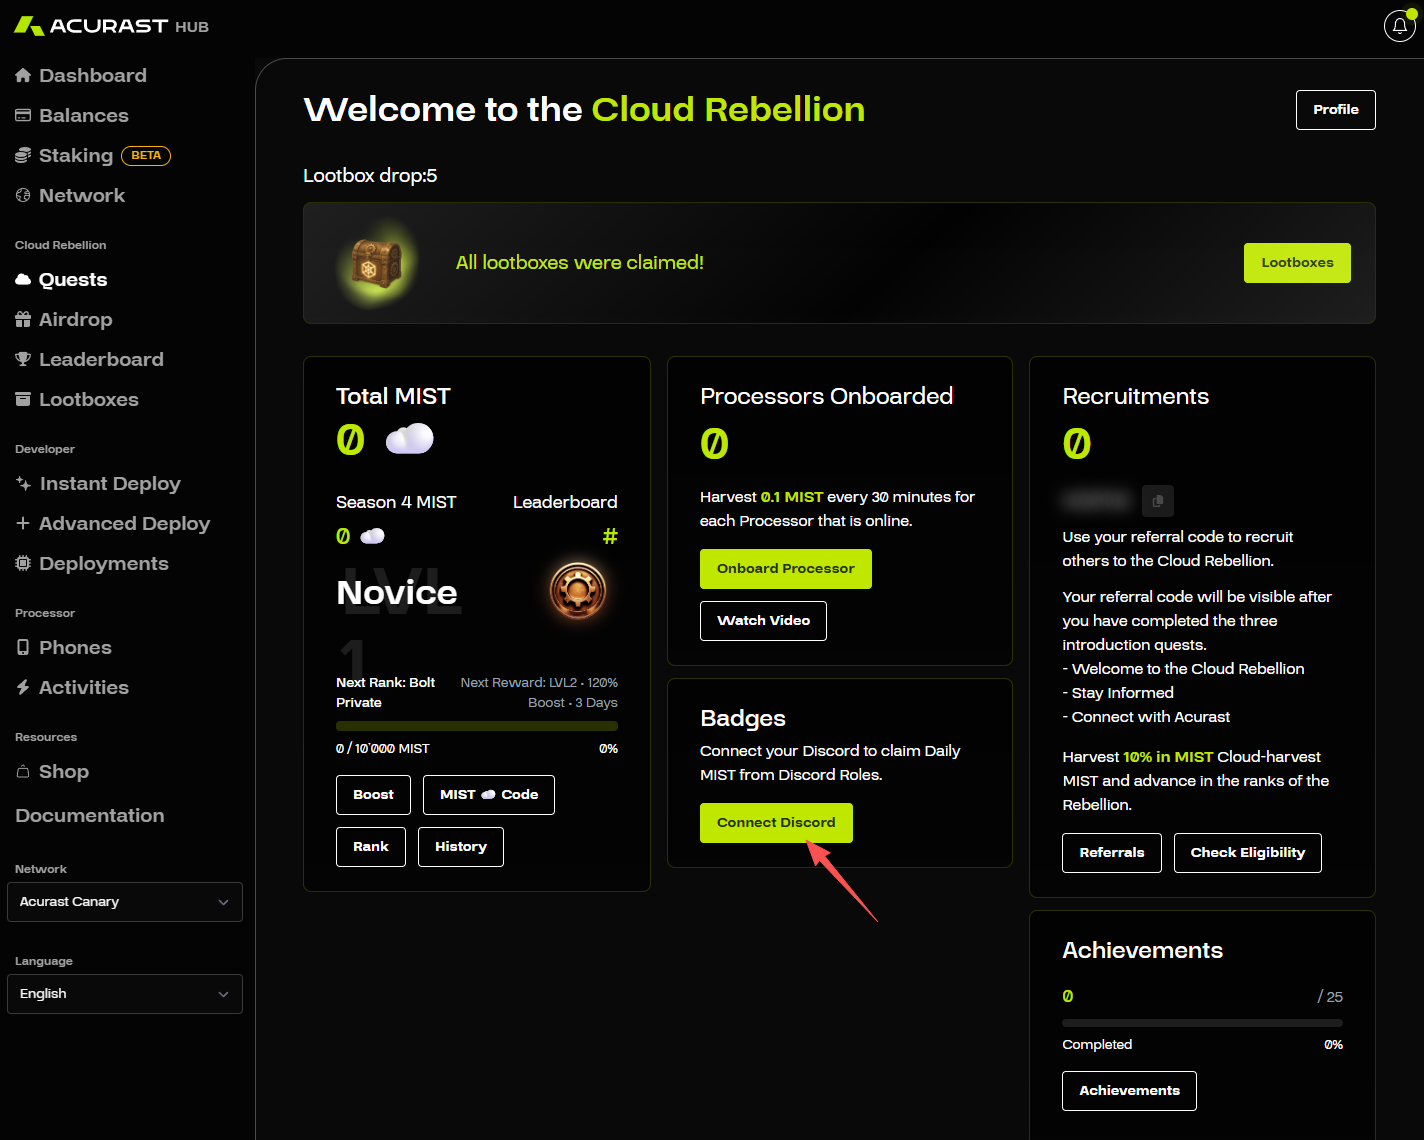Viewport: 1424px width, 1140px height.
Task: Open Staking in the sidebar
Action: 76,156
